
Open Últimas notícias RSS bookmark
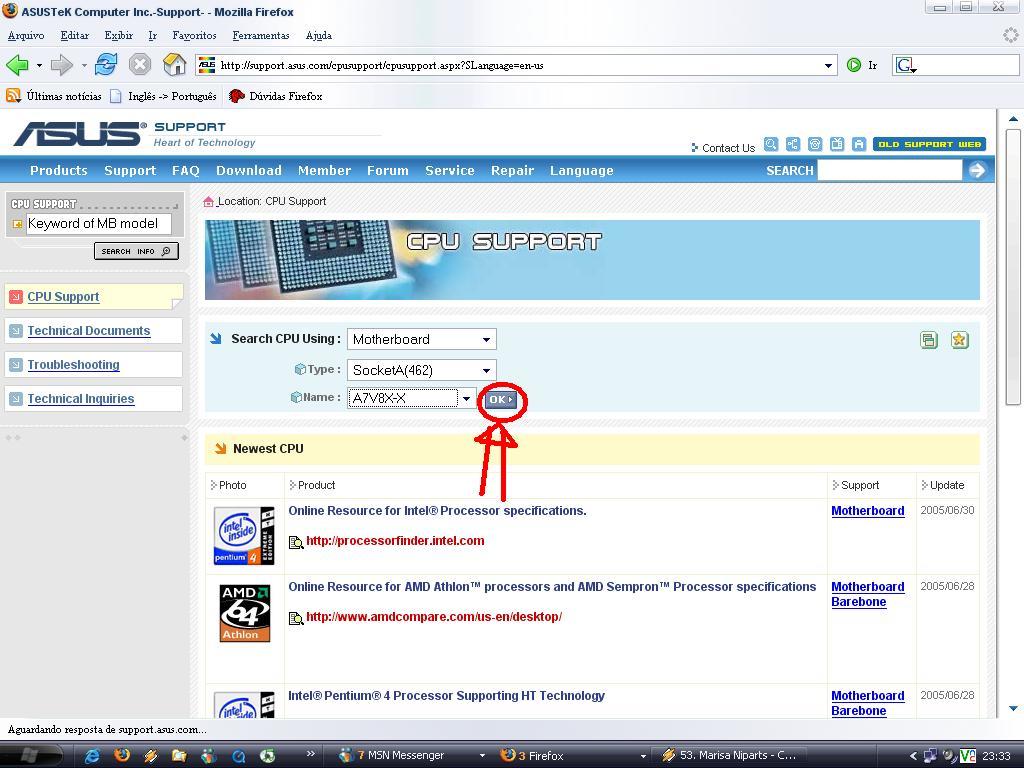tap(54, 96)
